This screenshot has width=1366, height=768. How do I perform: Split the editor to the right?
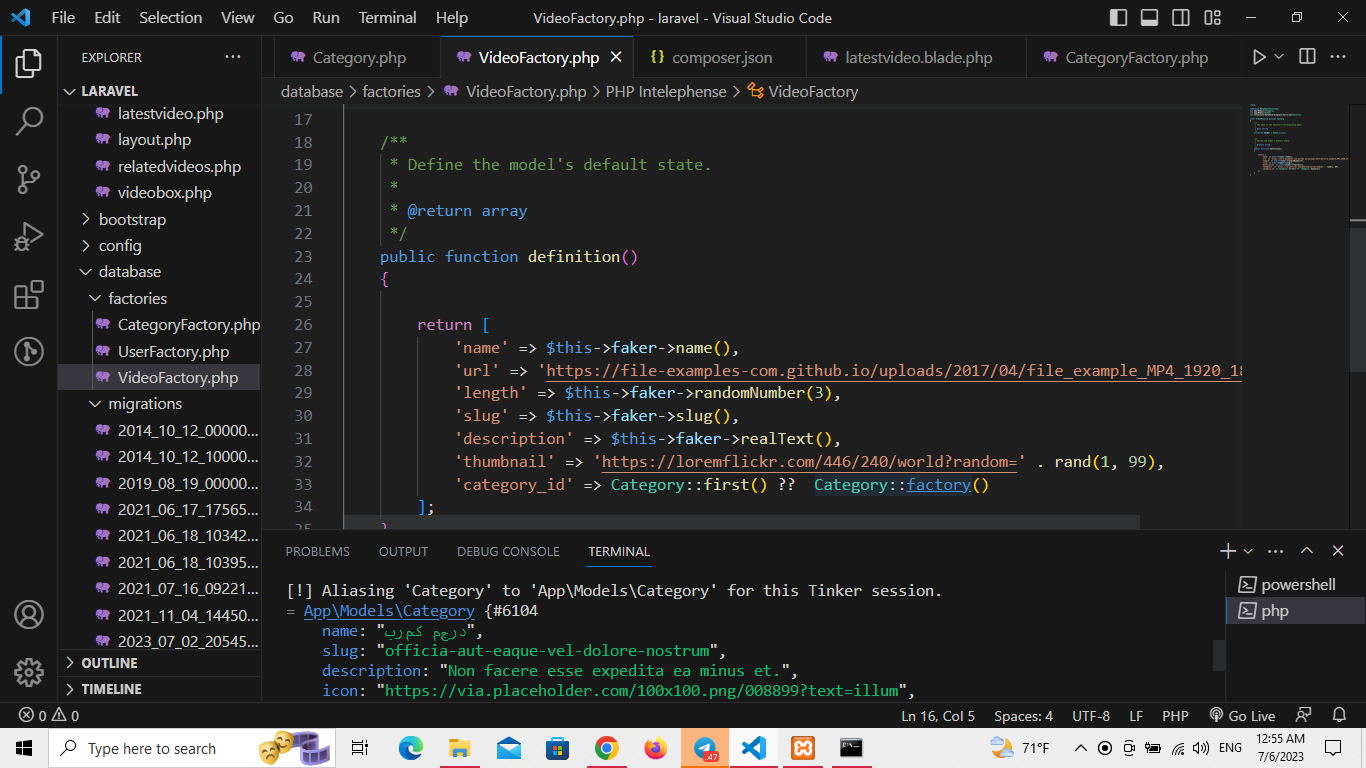[1306, 57]
